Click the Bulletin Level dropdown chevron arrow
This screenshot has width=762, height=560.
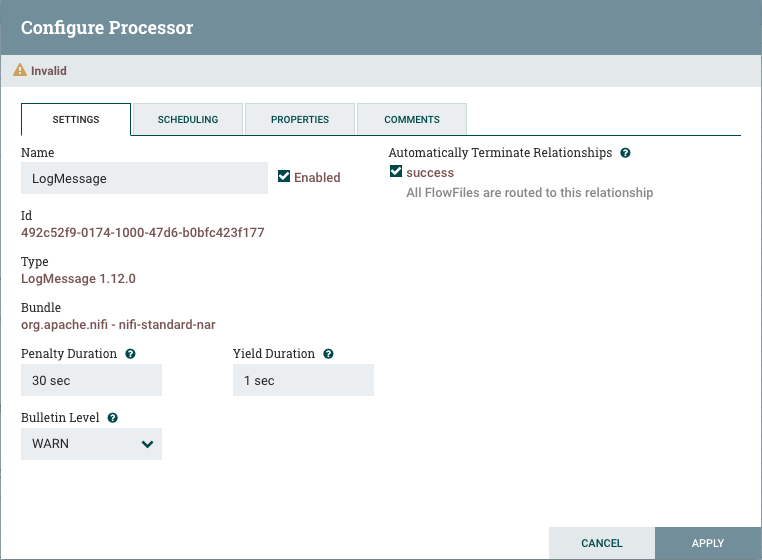click(148, 444)
